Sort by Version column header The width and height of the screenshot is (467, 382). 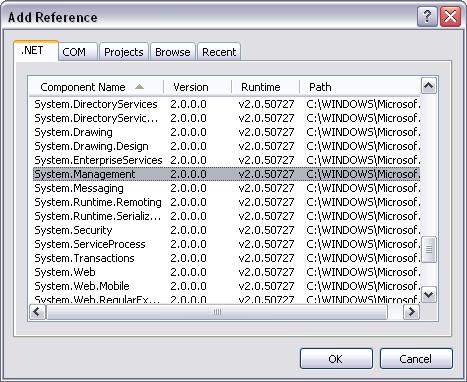[x=198, y=87]
